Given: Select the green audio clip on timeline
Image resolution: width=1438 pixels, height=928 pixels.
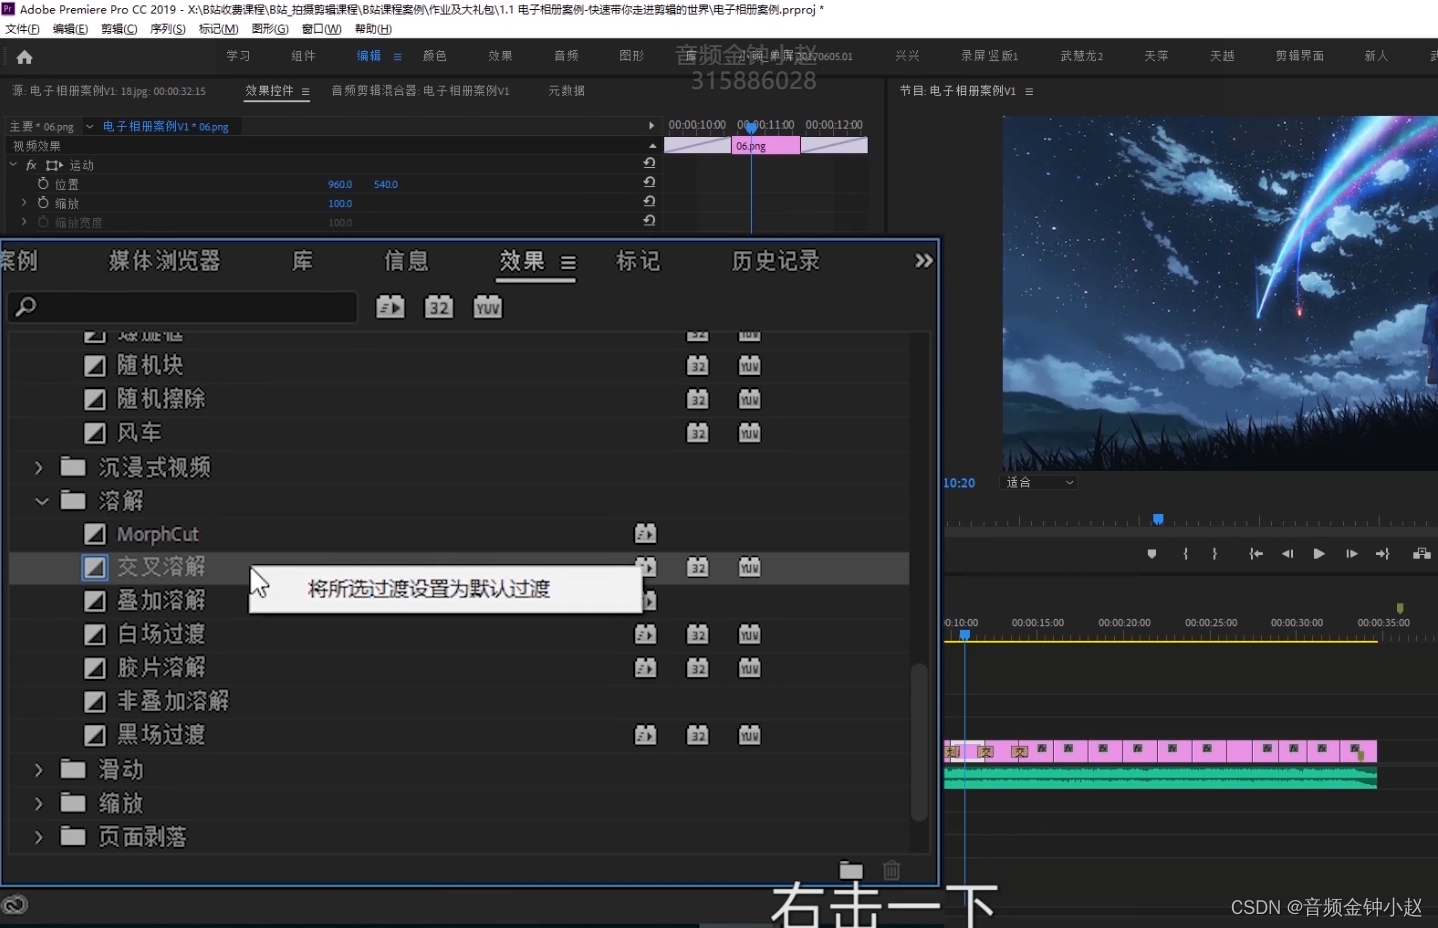Looking at the screenshot, I should click(x=1160, y=777).
